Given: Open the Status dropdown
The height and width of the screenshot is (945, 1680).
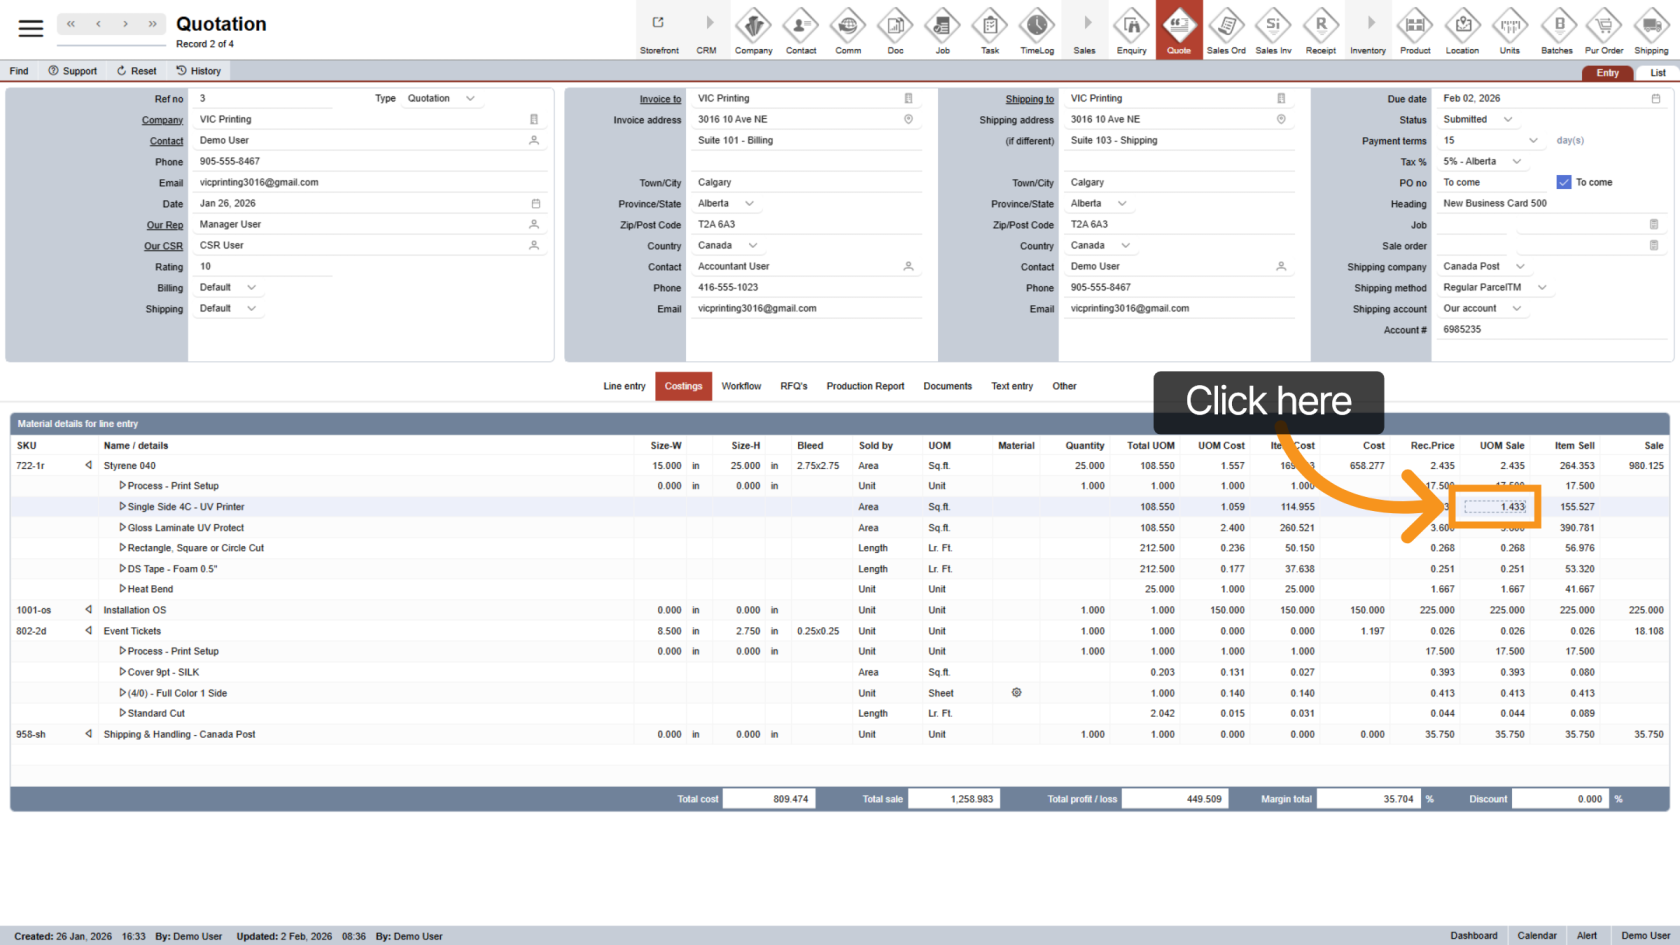Looking at the screenshot, I should [1508, 120].
